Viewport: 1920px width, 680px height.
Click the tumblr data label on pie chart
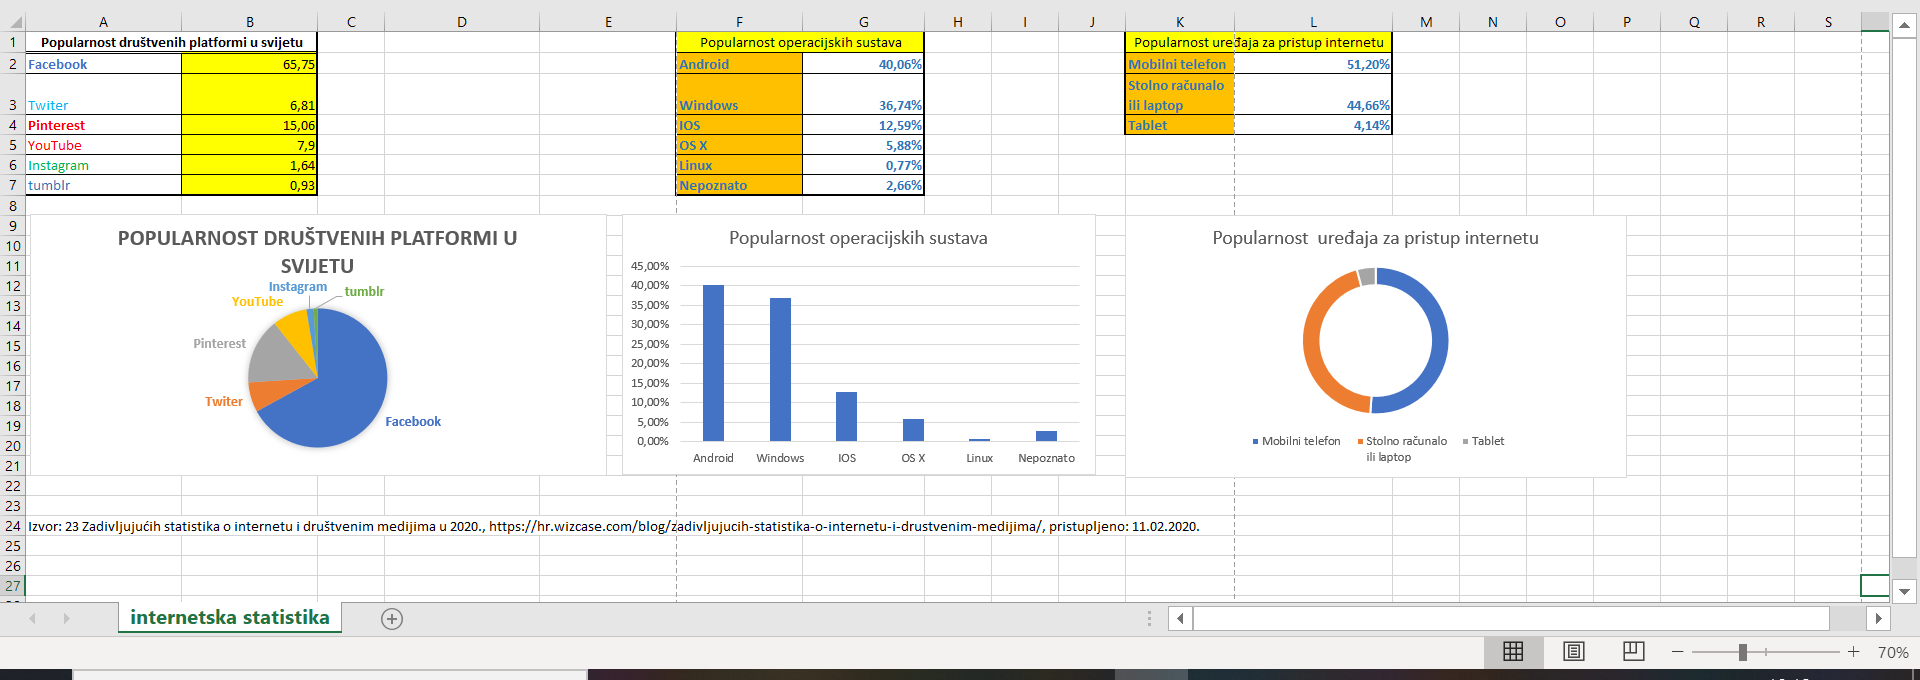[364, 291]
